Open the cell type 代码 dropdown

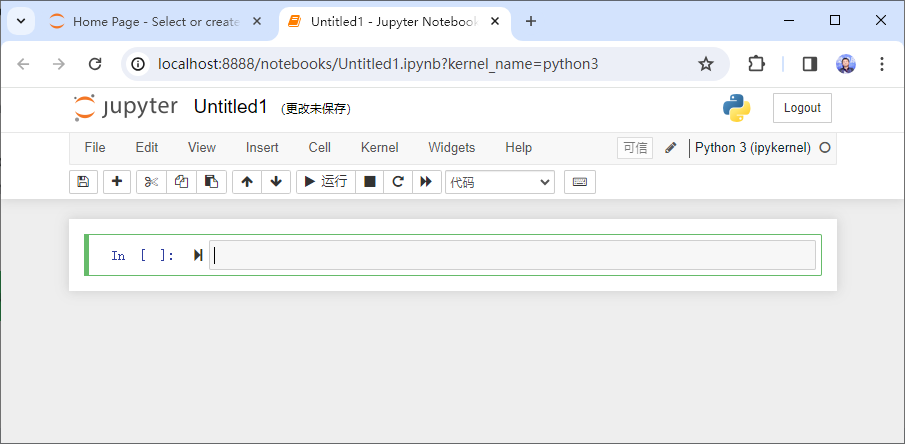click(x=500, y=182)
